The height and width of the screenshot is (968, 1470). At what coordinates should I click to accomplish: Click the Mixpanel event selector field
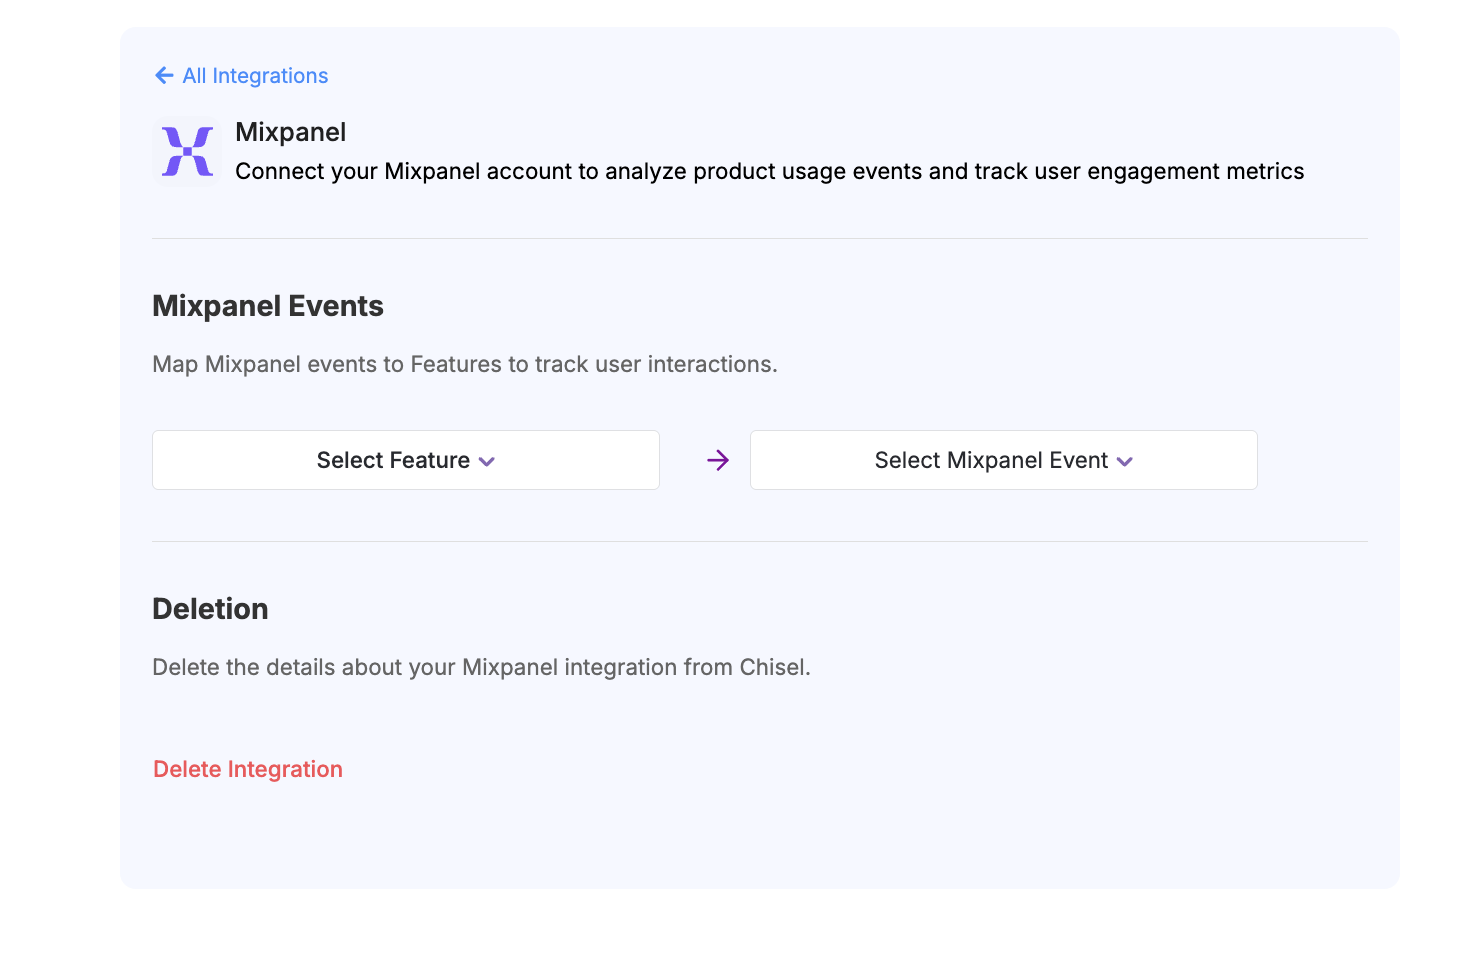[x=1003, y=460]
